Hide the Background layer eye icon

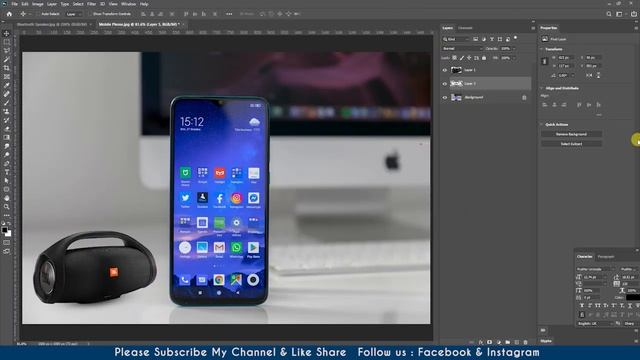[444, 98]
